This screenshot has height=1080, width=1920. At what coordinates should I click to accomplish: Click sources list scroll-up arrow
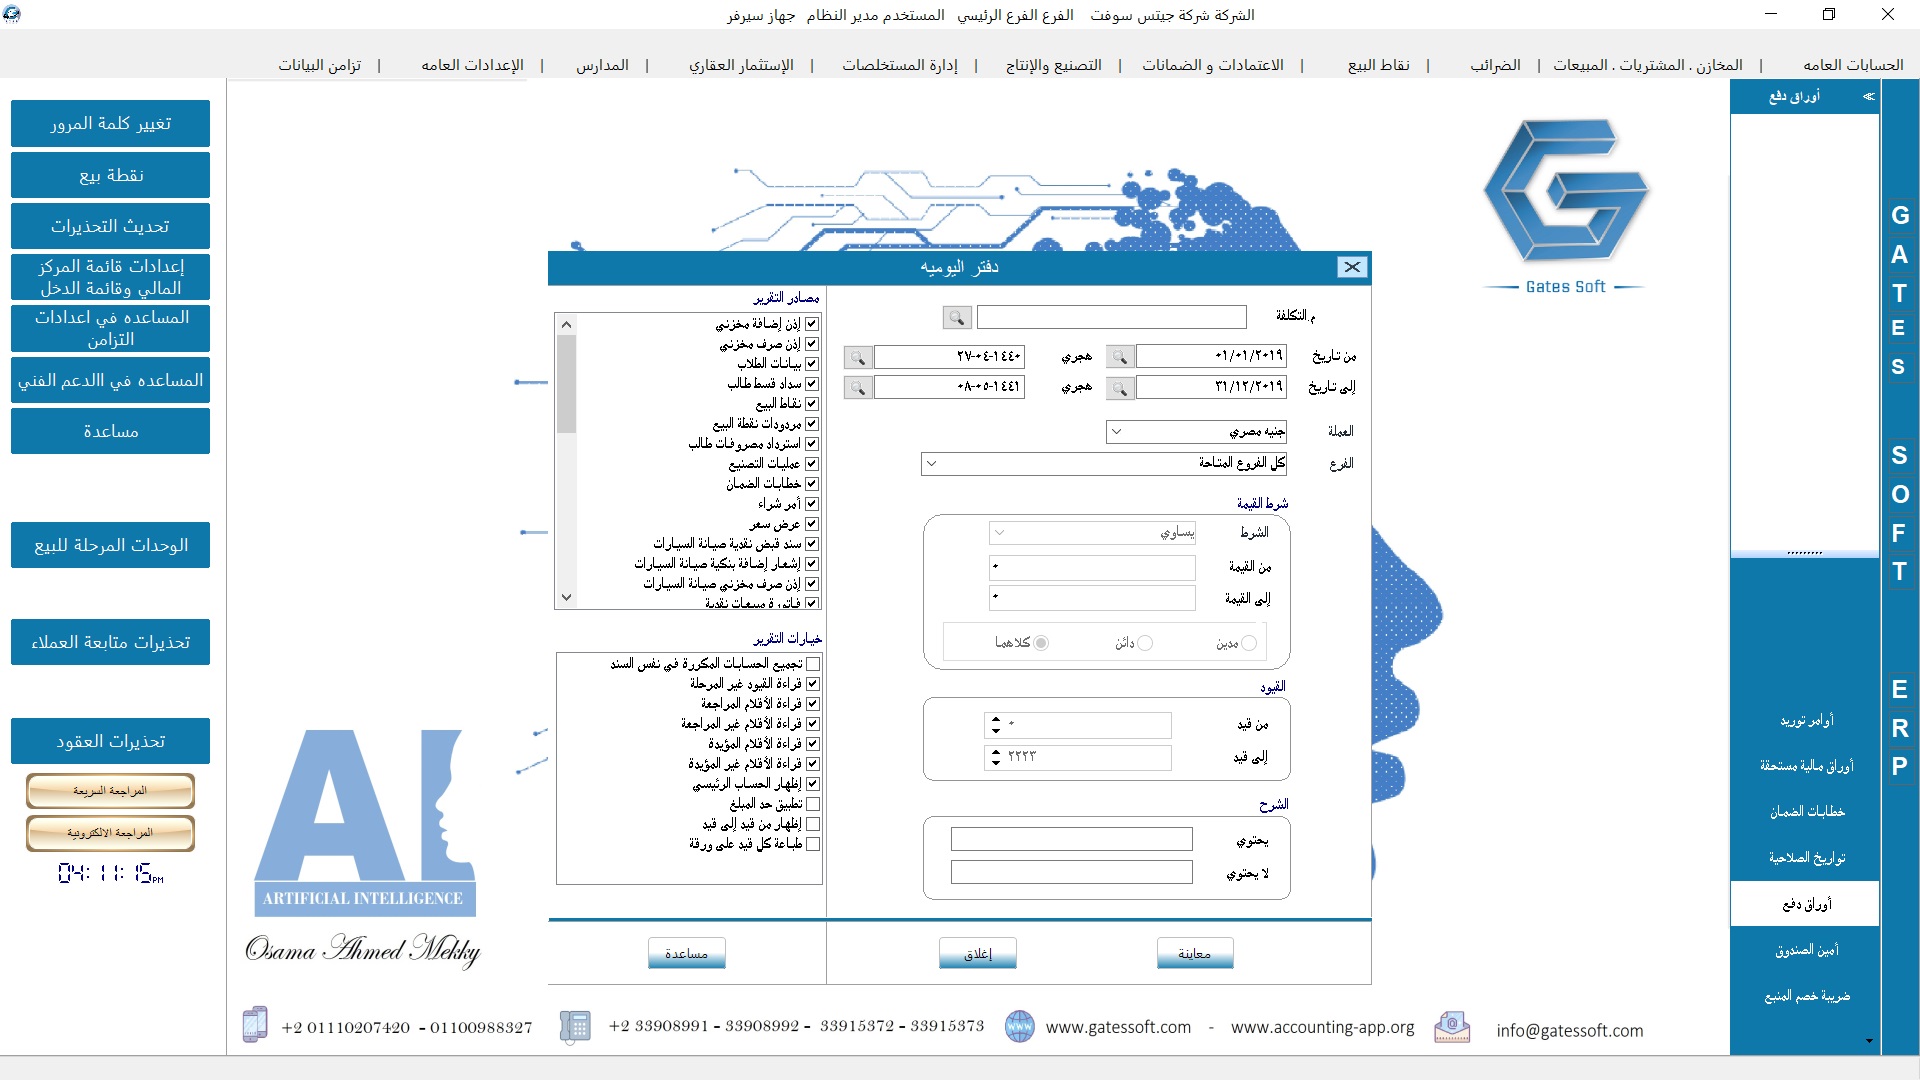[566, 324]
